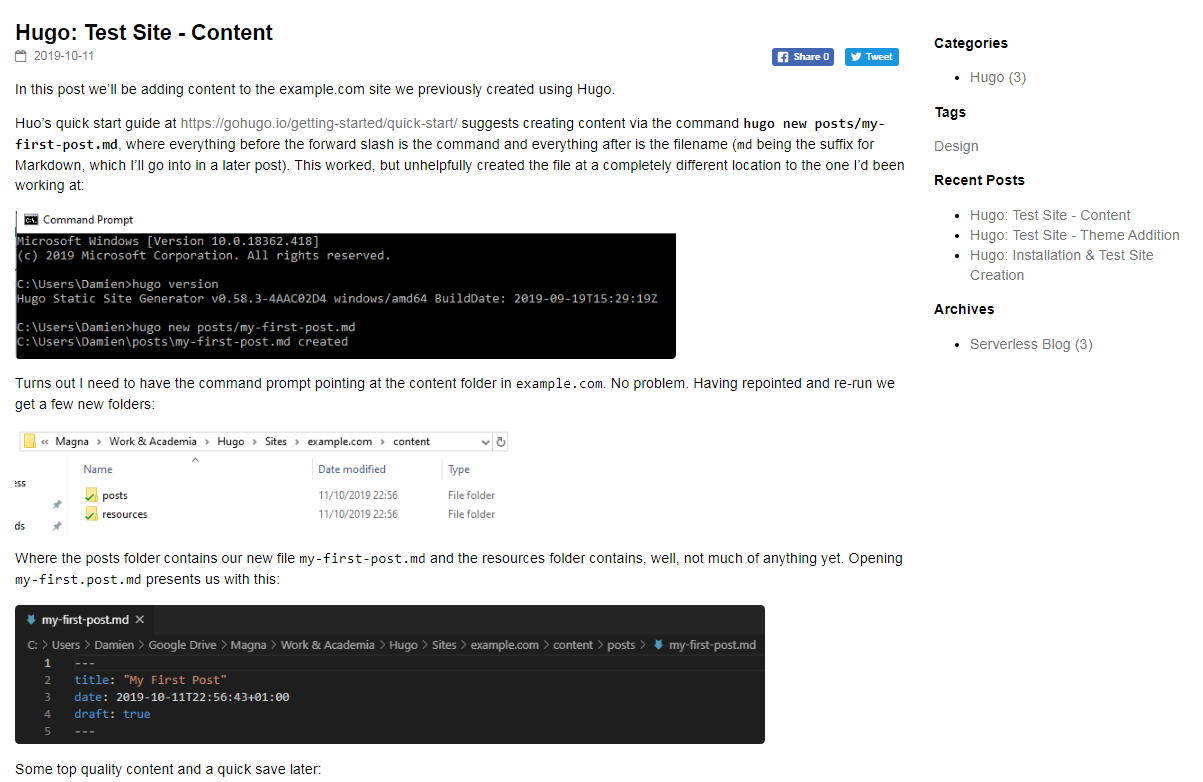Open recent post Hugo: Test Site - Content
The image size is (1203, 782).
coord(1050,215)
